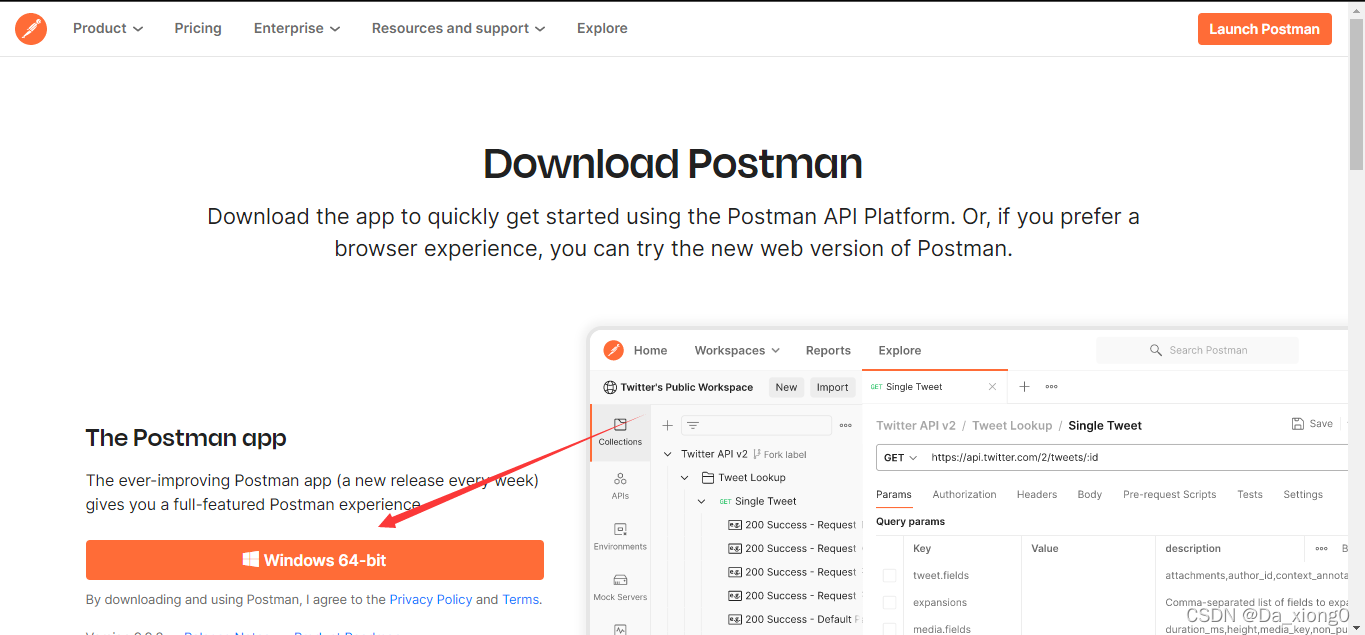This screenshot has width=1365, height=635.
Task: Switch to the Tests tab
Action: 1250,494
